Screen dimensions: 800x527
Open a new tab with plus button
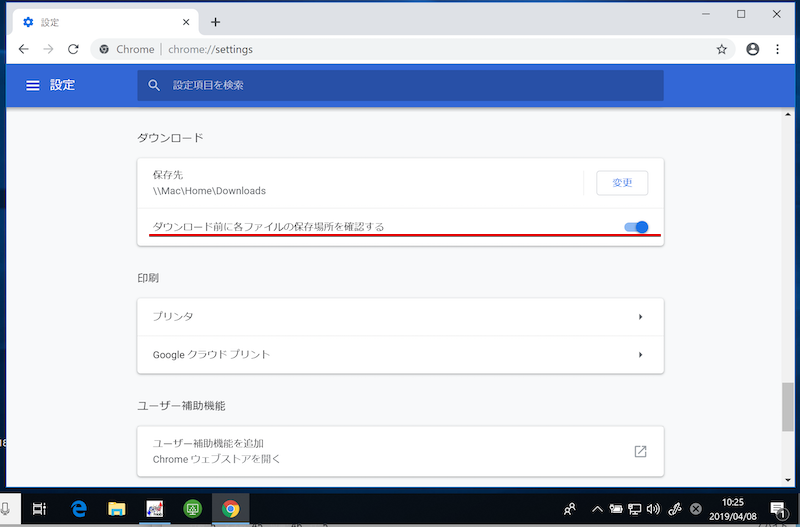(215, 22)
